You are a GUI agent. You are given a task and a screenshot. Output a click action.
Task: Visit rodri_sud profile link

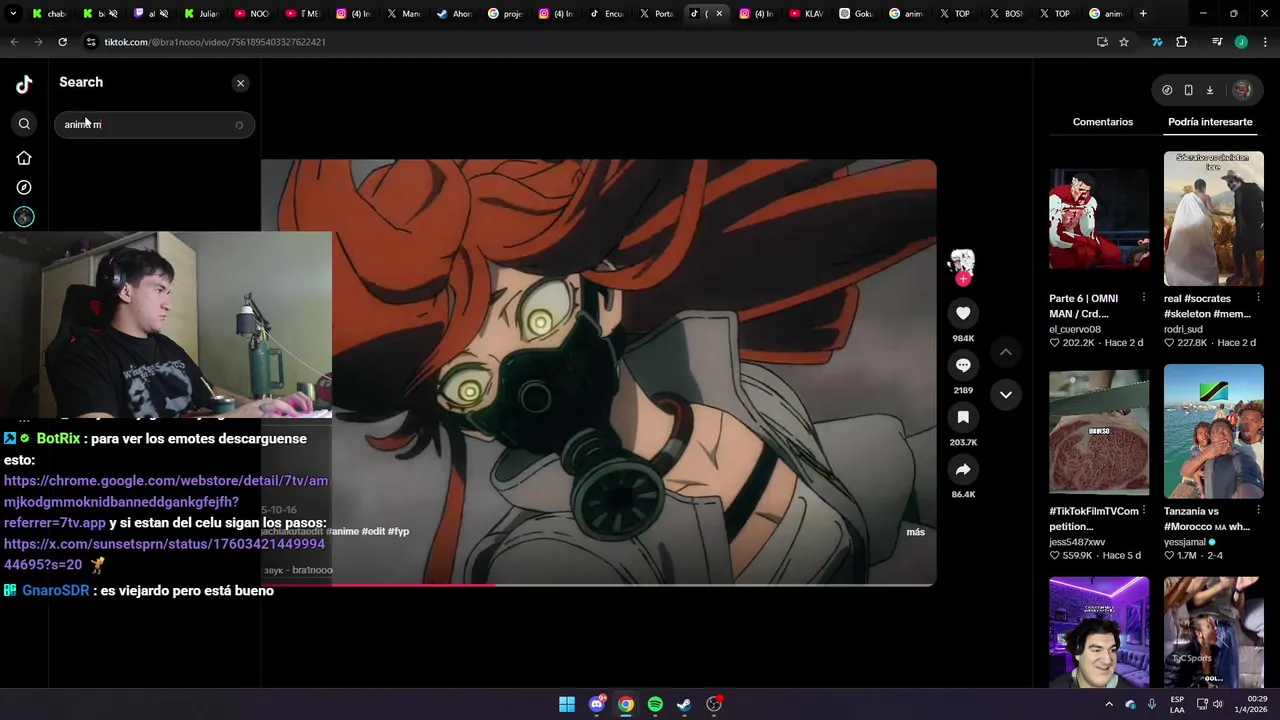[1183, 329]
